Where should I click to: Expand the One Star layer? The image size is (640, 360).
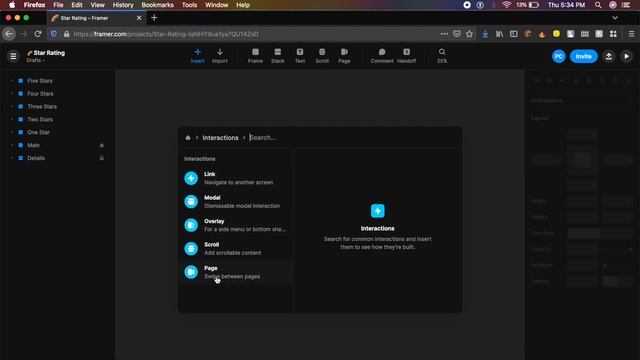coord(12,132)
